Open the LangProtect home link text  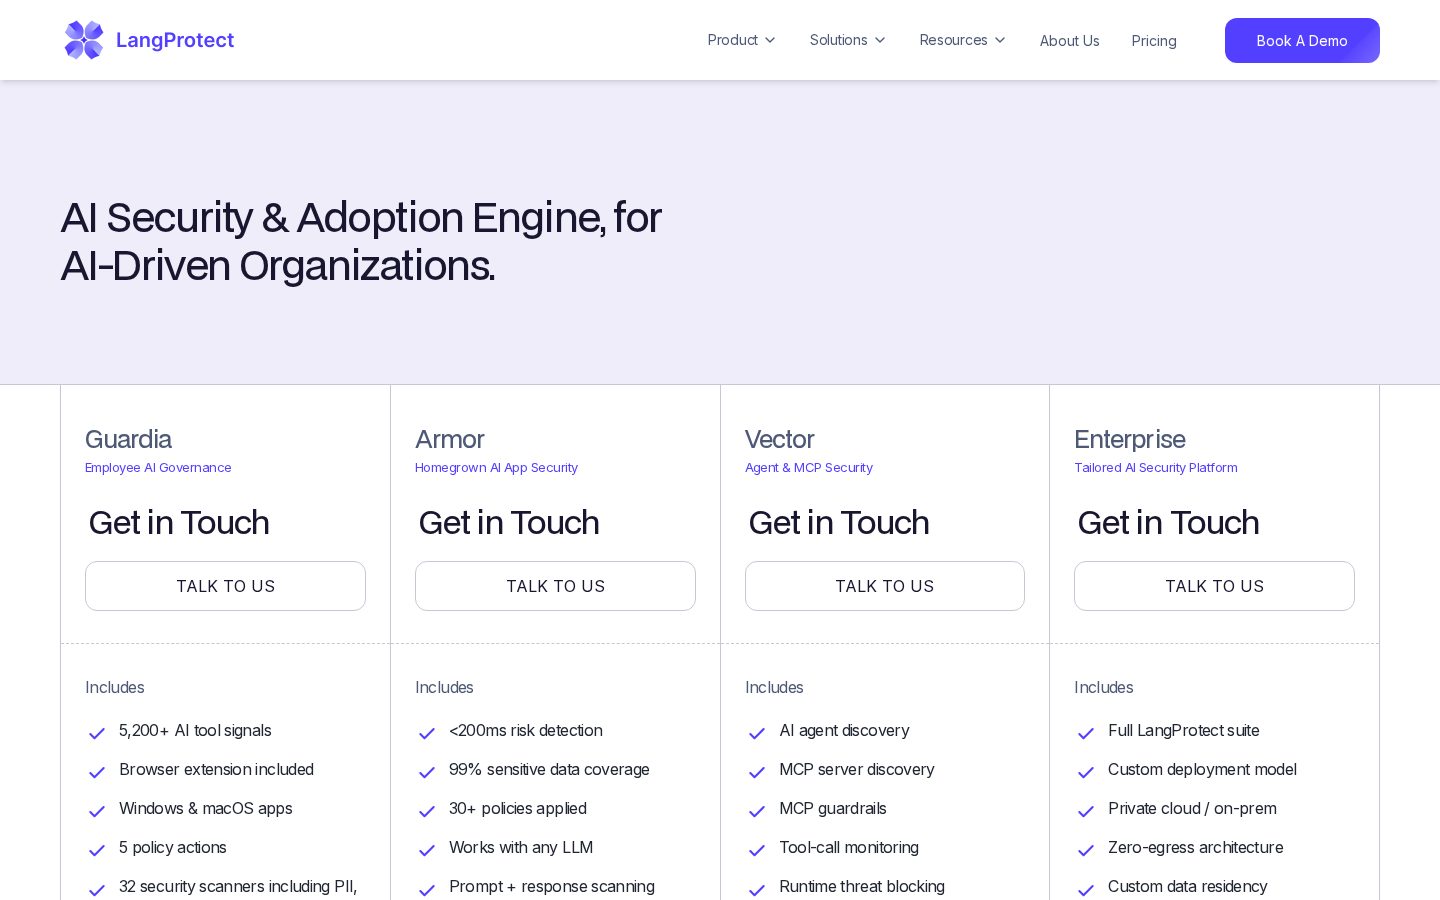point(175,40)
